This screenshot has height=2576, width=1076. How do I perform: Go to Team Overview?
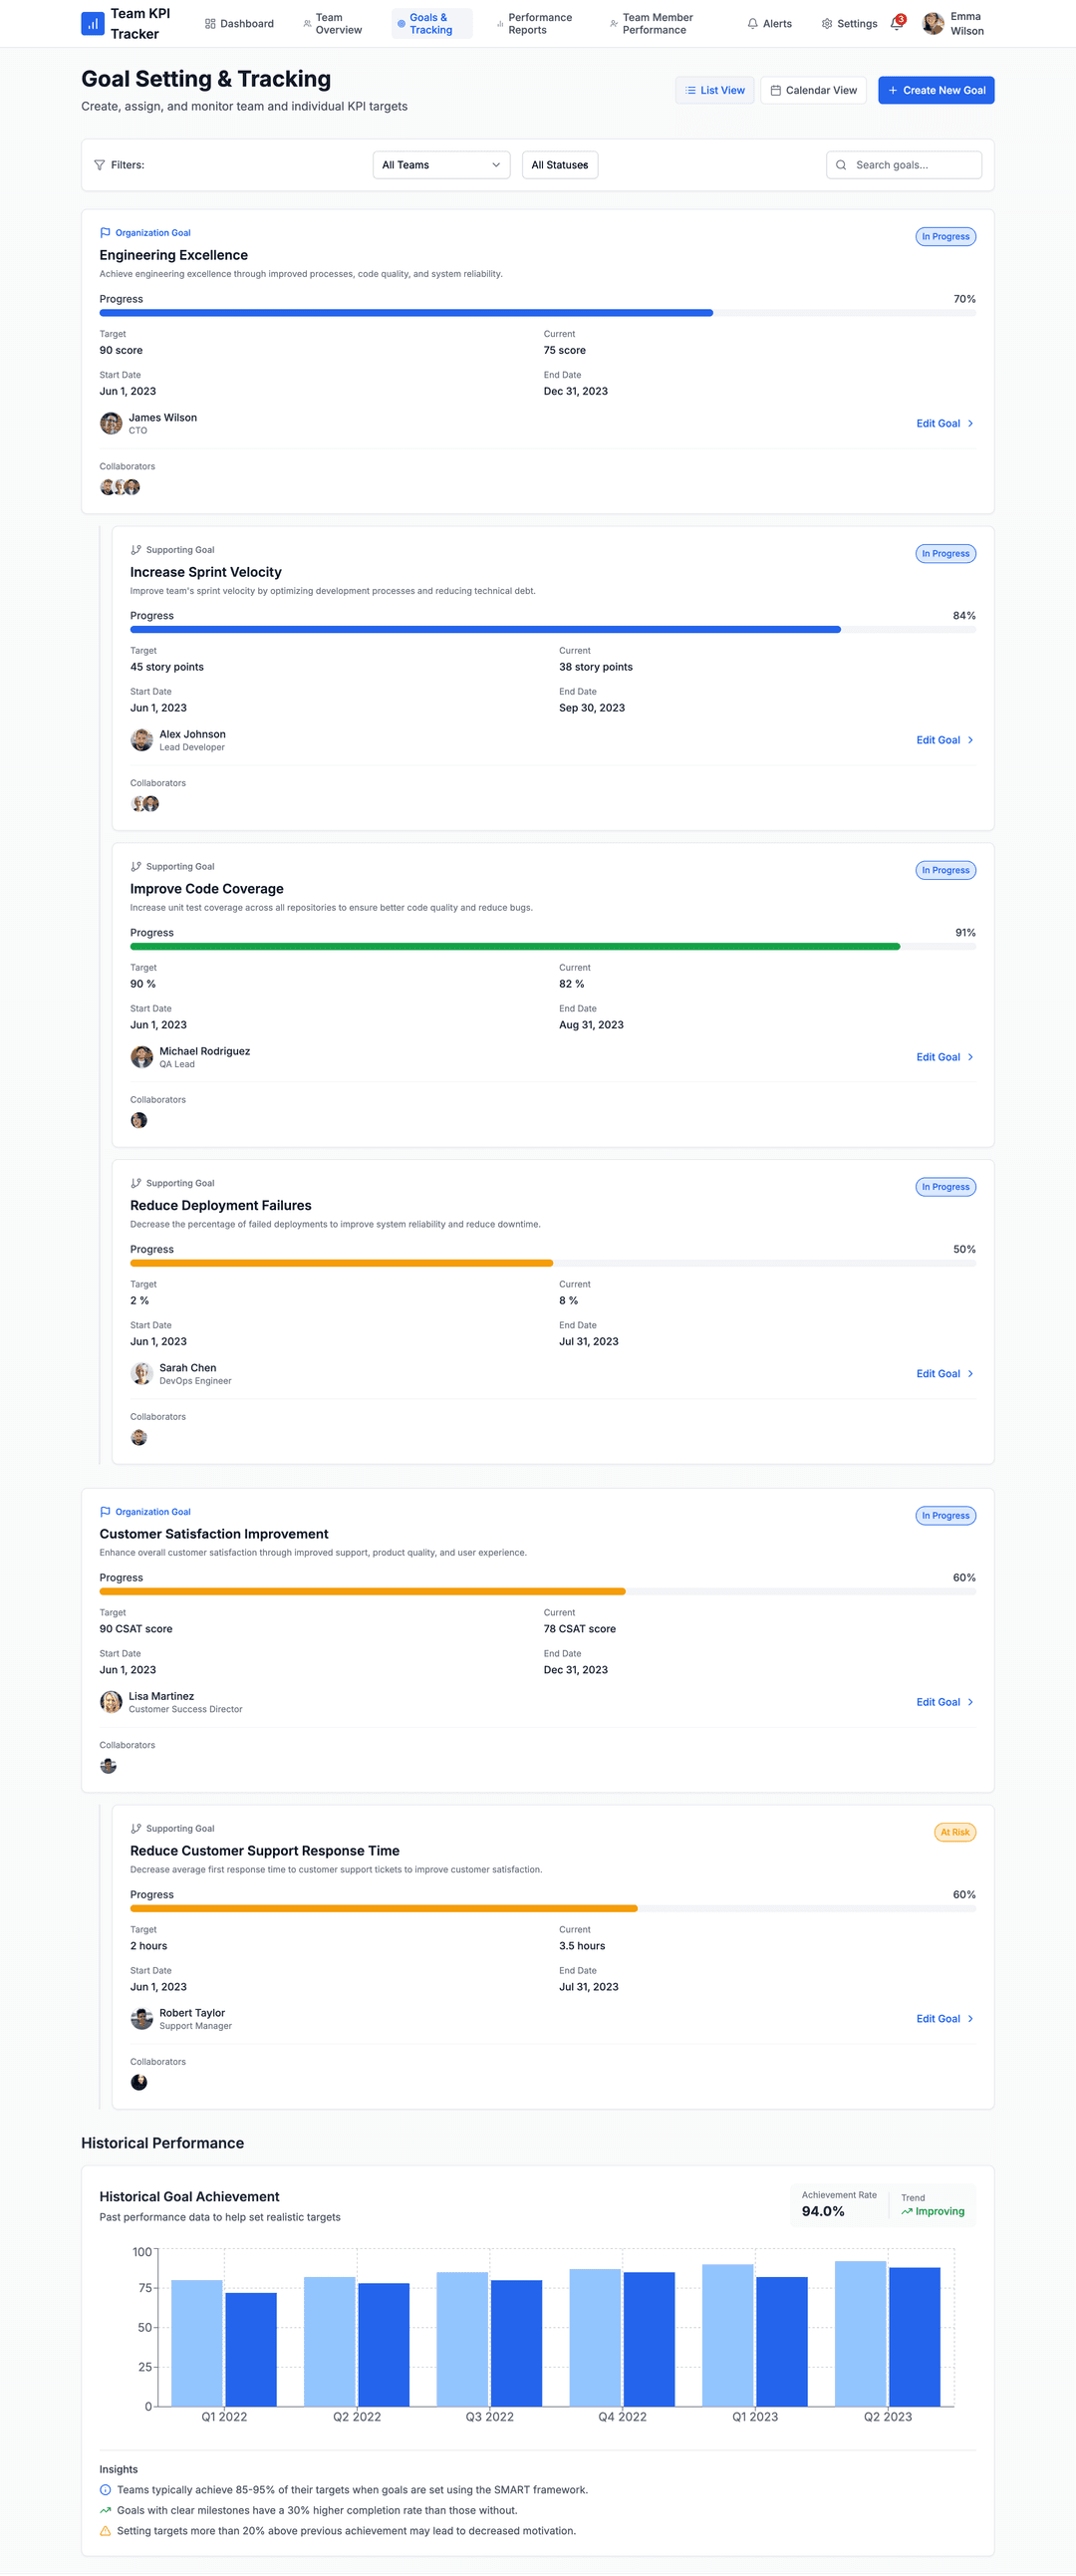[x=332, y=23]
